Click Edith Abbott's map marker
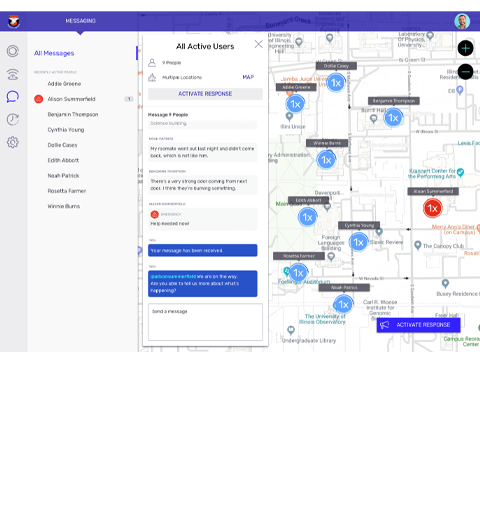Screen dimensions: 480x520 (307, 217)
